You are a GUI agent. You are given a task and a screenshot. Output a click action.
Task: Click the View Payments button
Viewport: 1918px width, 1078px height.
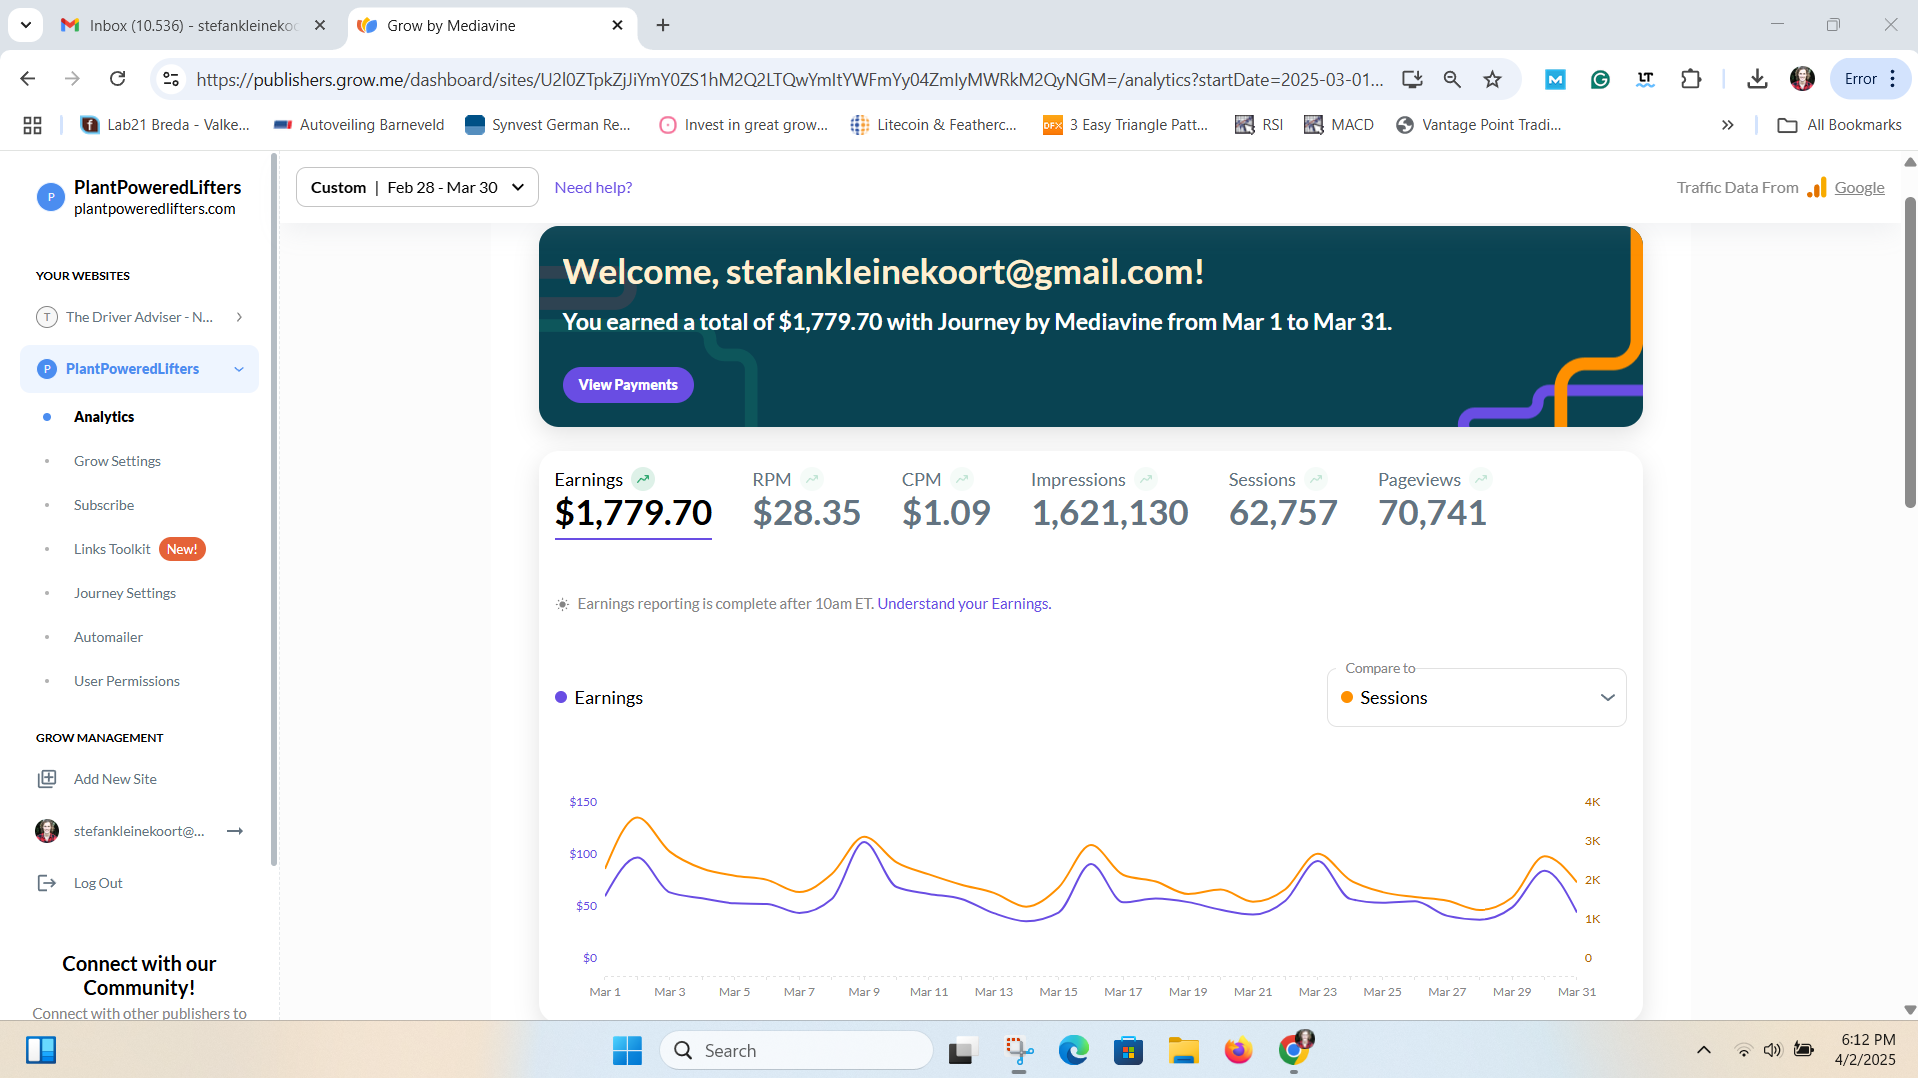click(x=628, y=385)
